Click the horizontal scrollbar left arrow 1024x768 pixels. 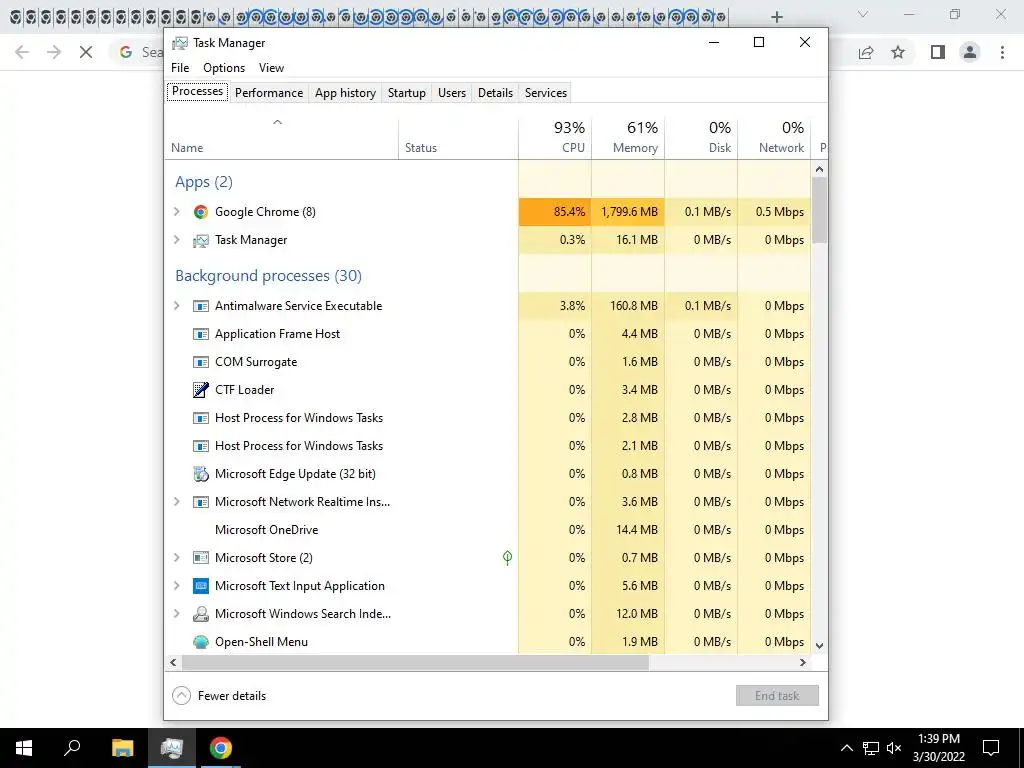point(173,662)
